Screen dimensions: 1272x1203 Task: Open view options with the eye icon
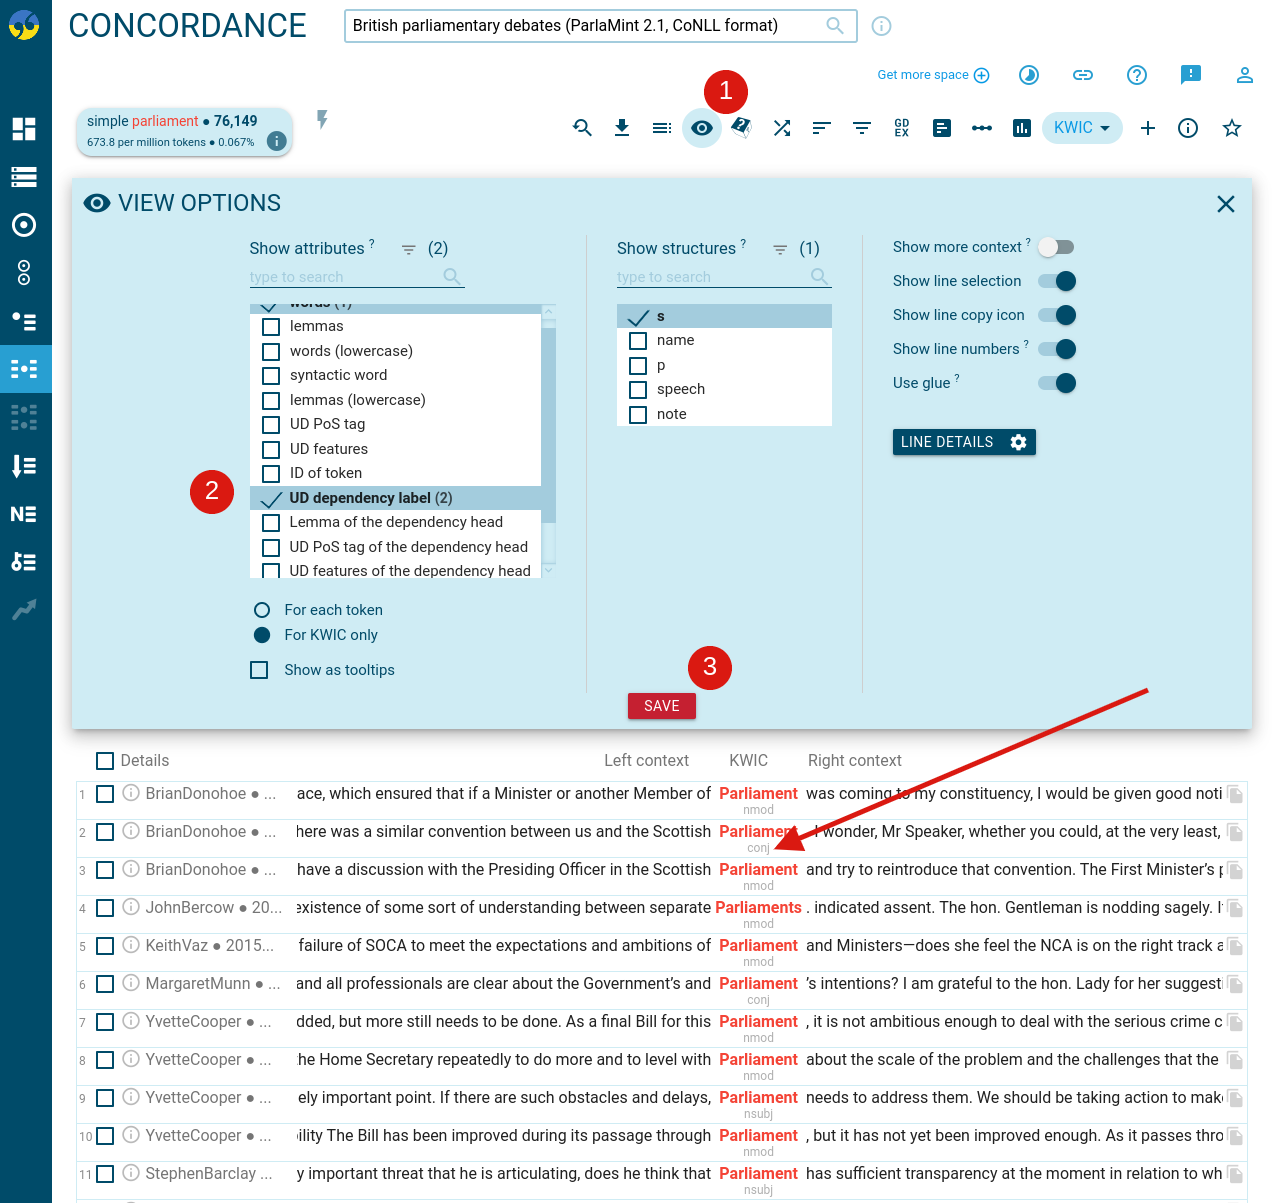click(x=702, y=128)
